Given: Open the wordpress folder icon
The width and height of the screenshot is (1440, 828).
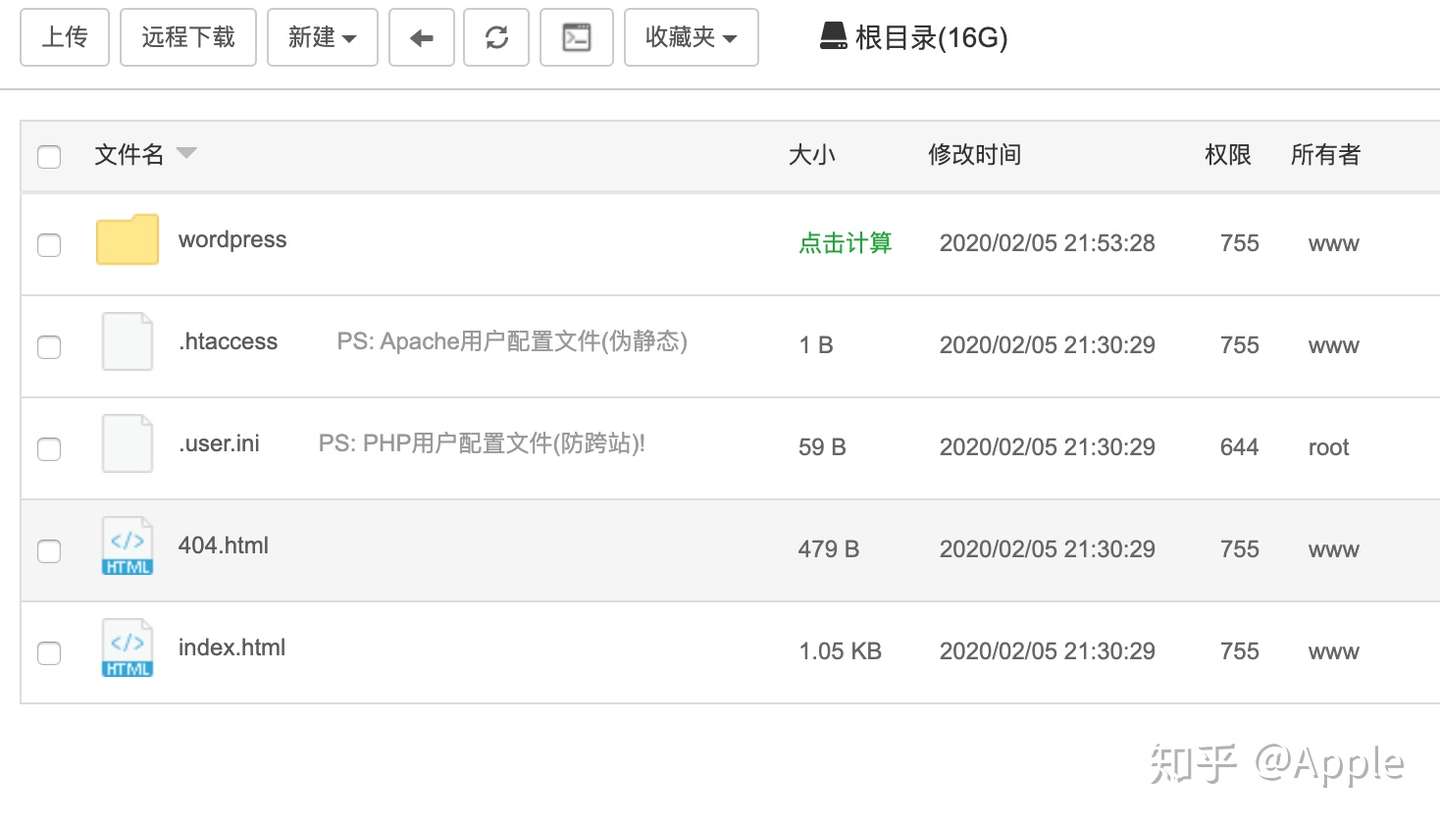Looking at the screenshot, I should (127, 240).
